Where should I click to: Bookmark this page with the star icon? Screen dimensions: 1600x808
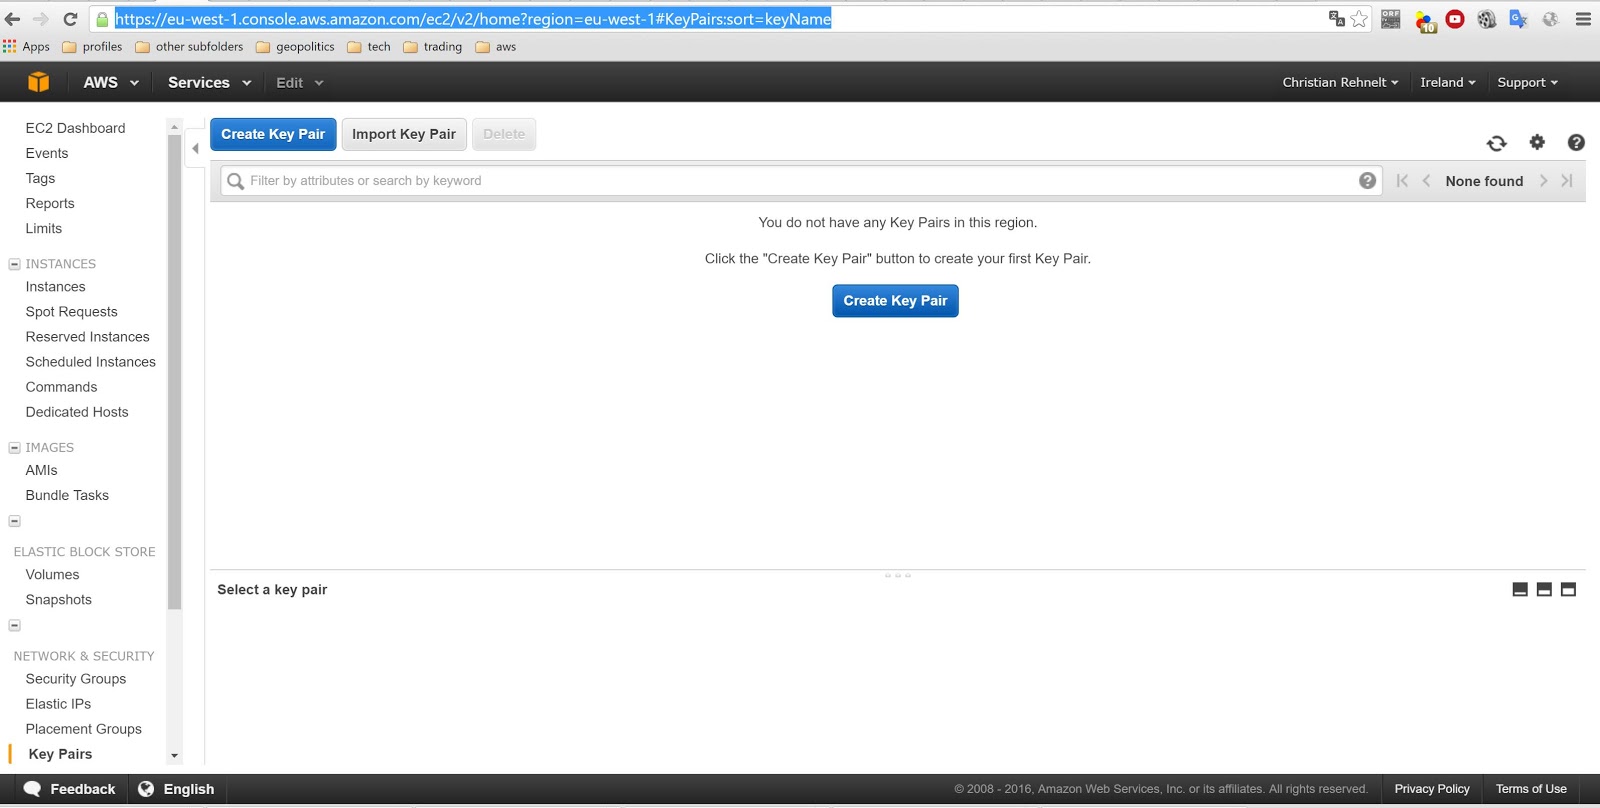click(1359, 19)
